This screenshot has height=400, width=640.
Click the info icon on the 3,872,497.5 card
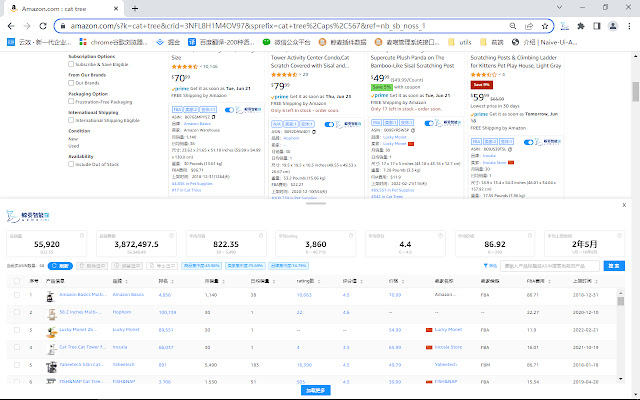pyautogui.click(x=171, y=236)
